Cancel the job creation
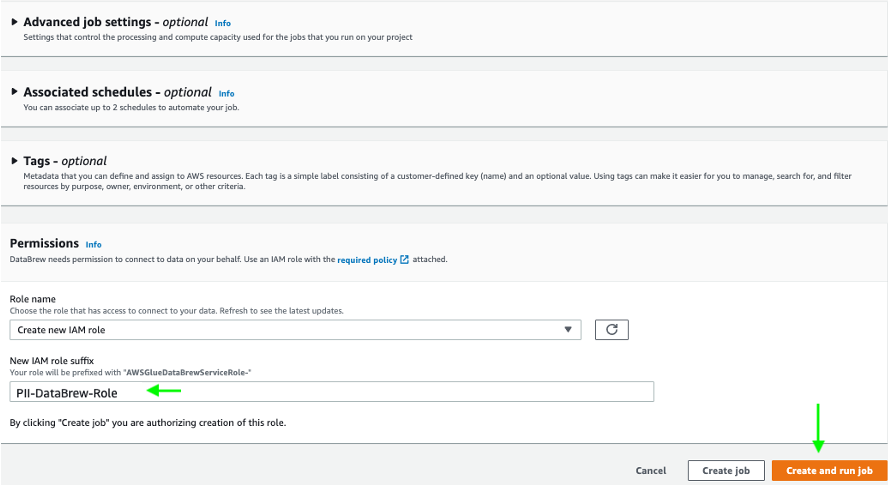 (651, 470)
